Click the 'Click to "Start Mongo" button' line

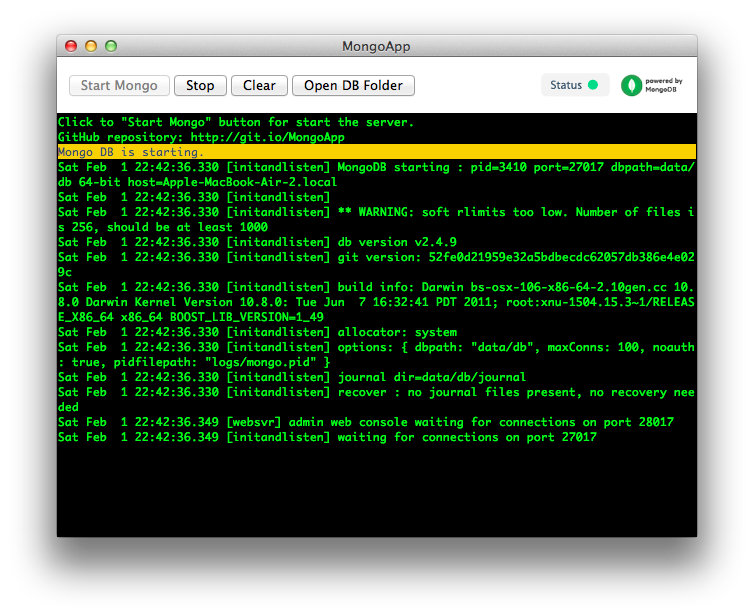click(236, 122)
